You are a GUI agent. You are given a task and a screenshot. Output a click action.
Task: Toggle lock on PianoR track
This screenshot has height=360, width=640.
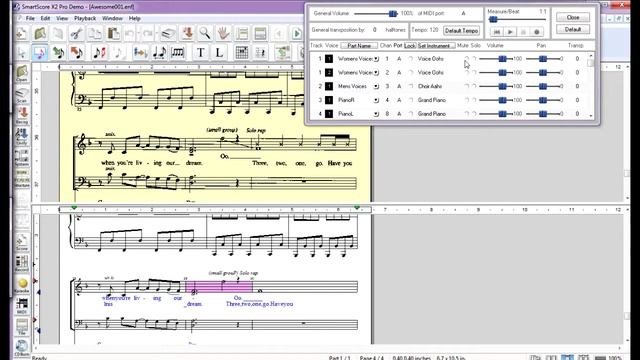click(x=411, y=100)
